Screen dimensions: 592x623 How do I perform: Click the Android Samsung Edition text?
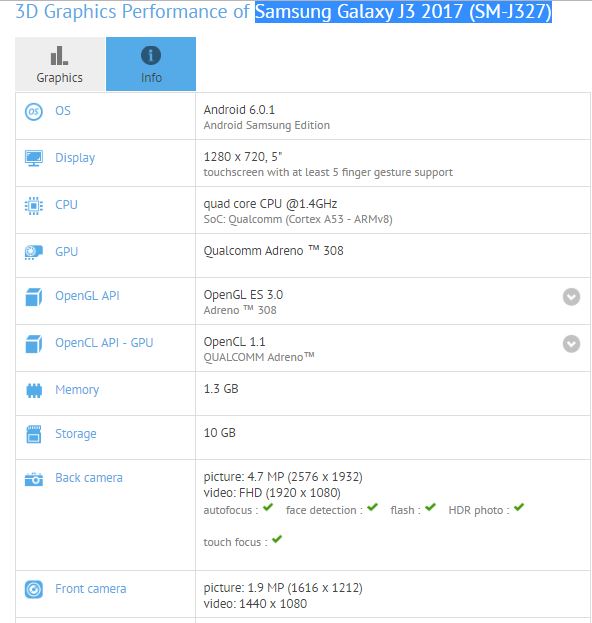[267, 125]
